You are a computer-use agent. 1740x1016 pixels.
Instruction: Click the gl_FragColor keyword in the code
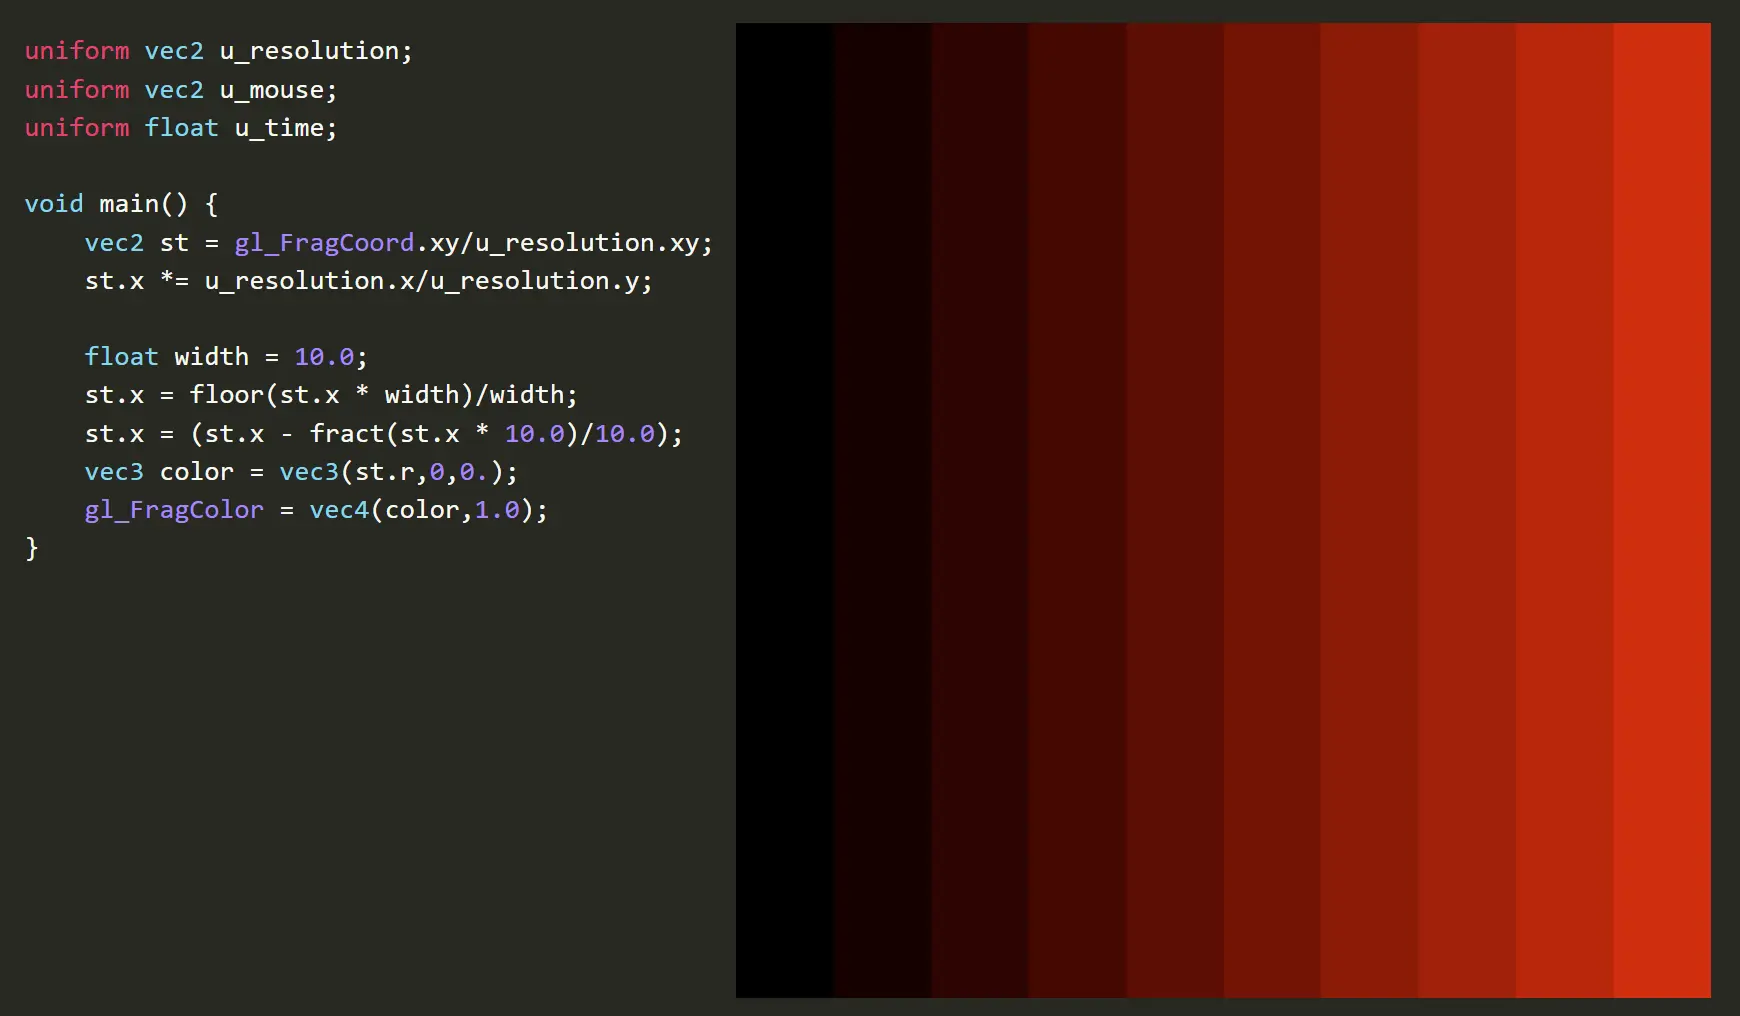tap(174, 510)
